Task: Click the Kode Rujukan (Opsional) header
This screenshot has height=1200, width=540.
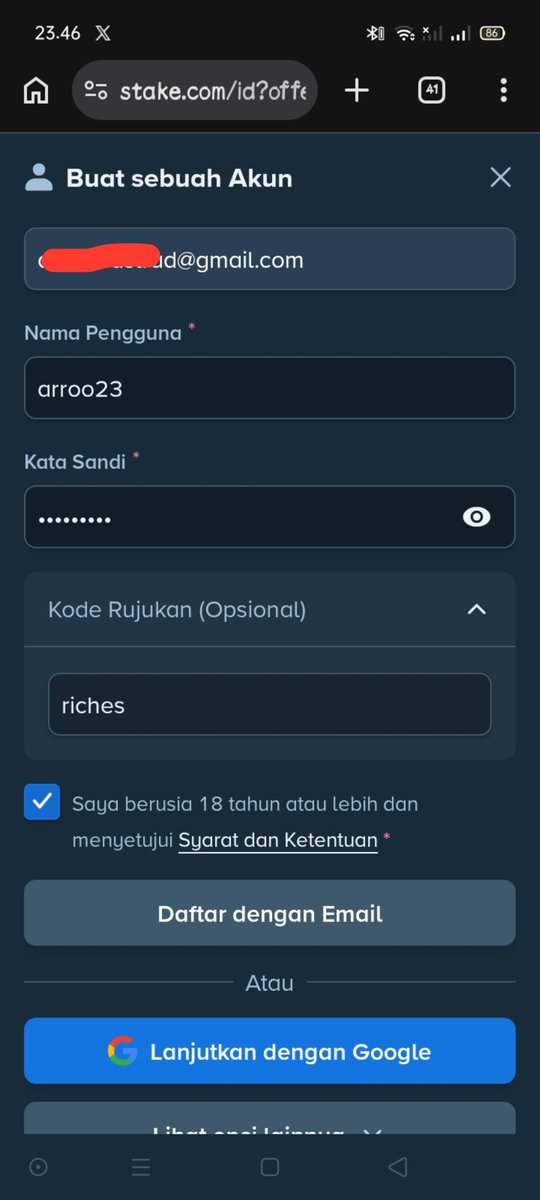Action: pyautogui.click(x=270, y=609)
